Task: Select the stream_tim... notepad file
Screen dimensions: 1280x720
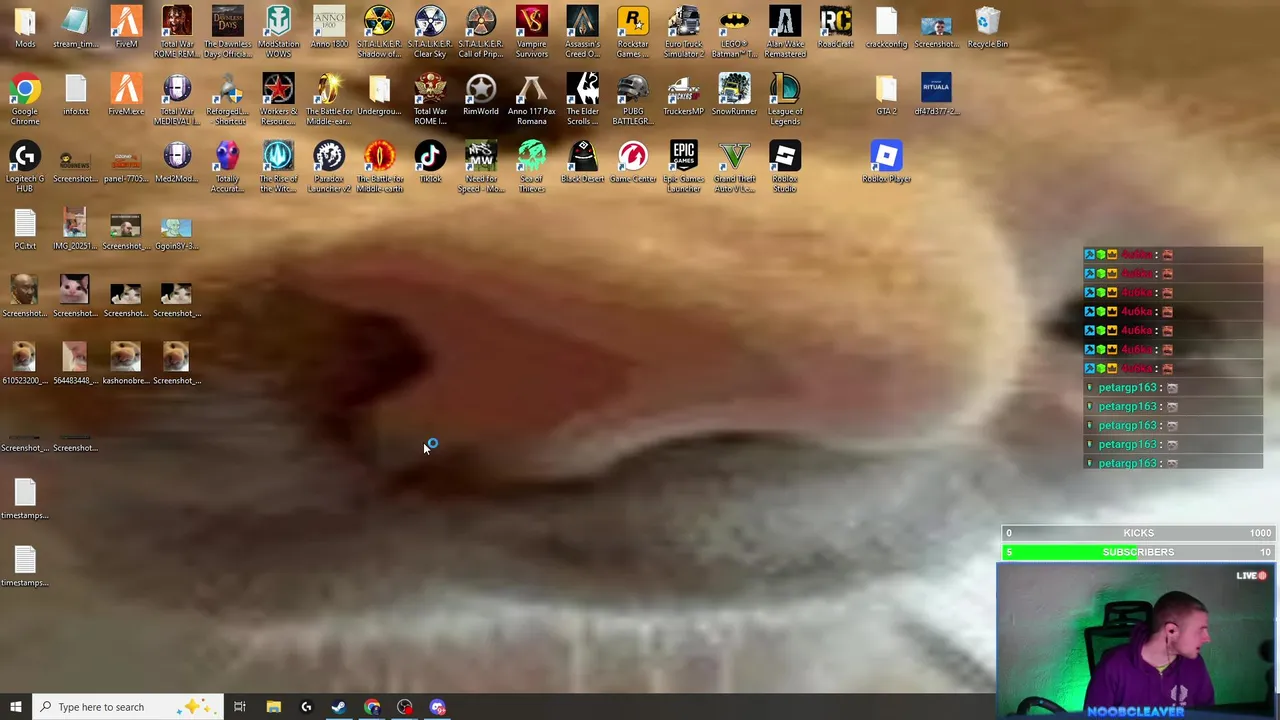Action: 76,28
